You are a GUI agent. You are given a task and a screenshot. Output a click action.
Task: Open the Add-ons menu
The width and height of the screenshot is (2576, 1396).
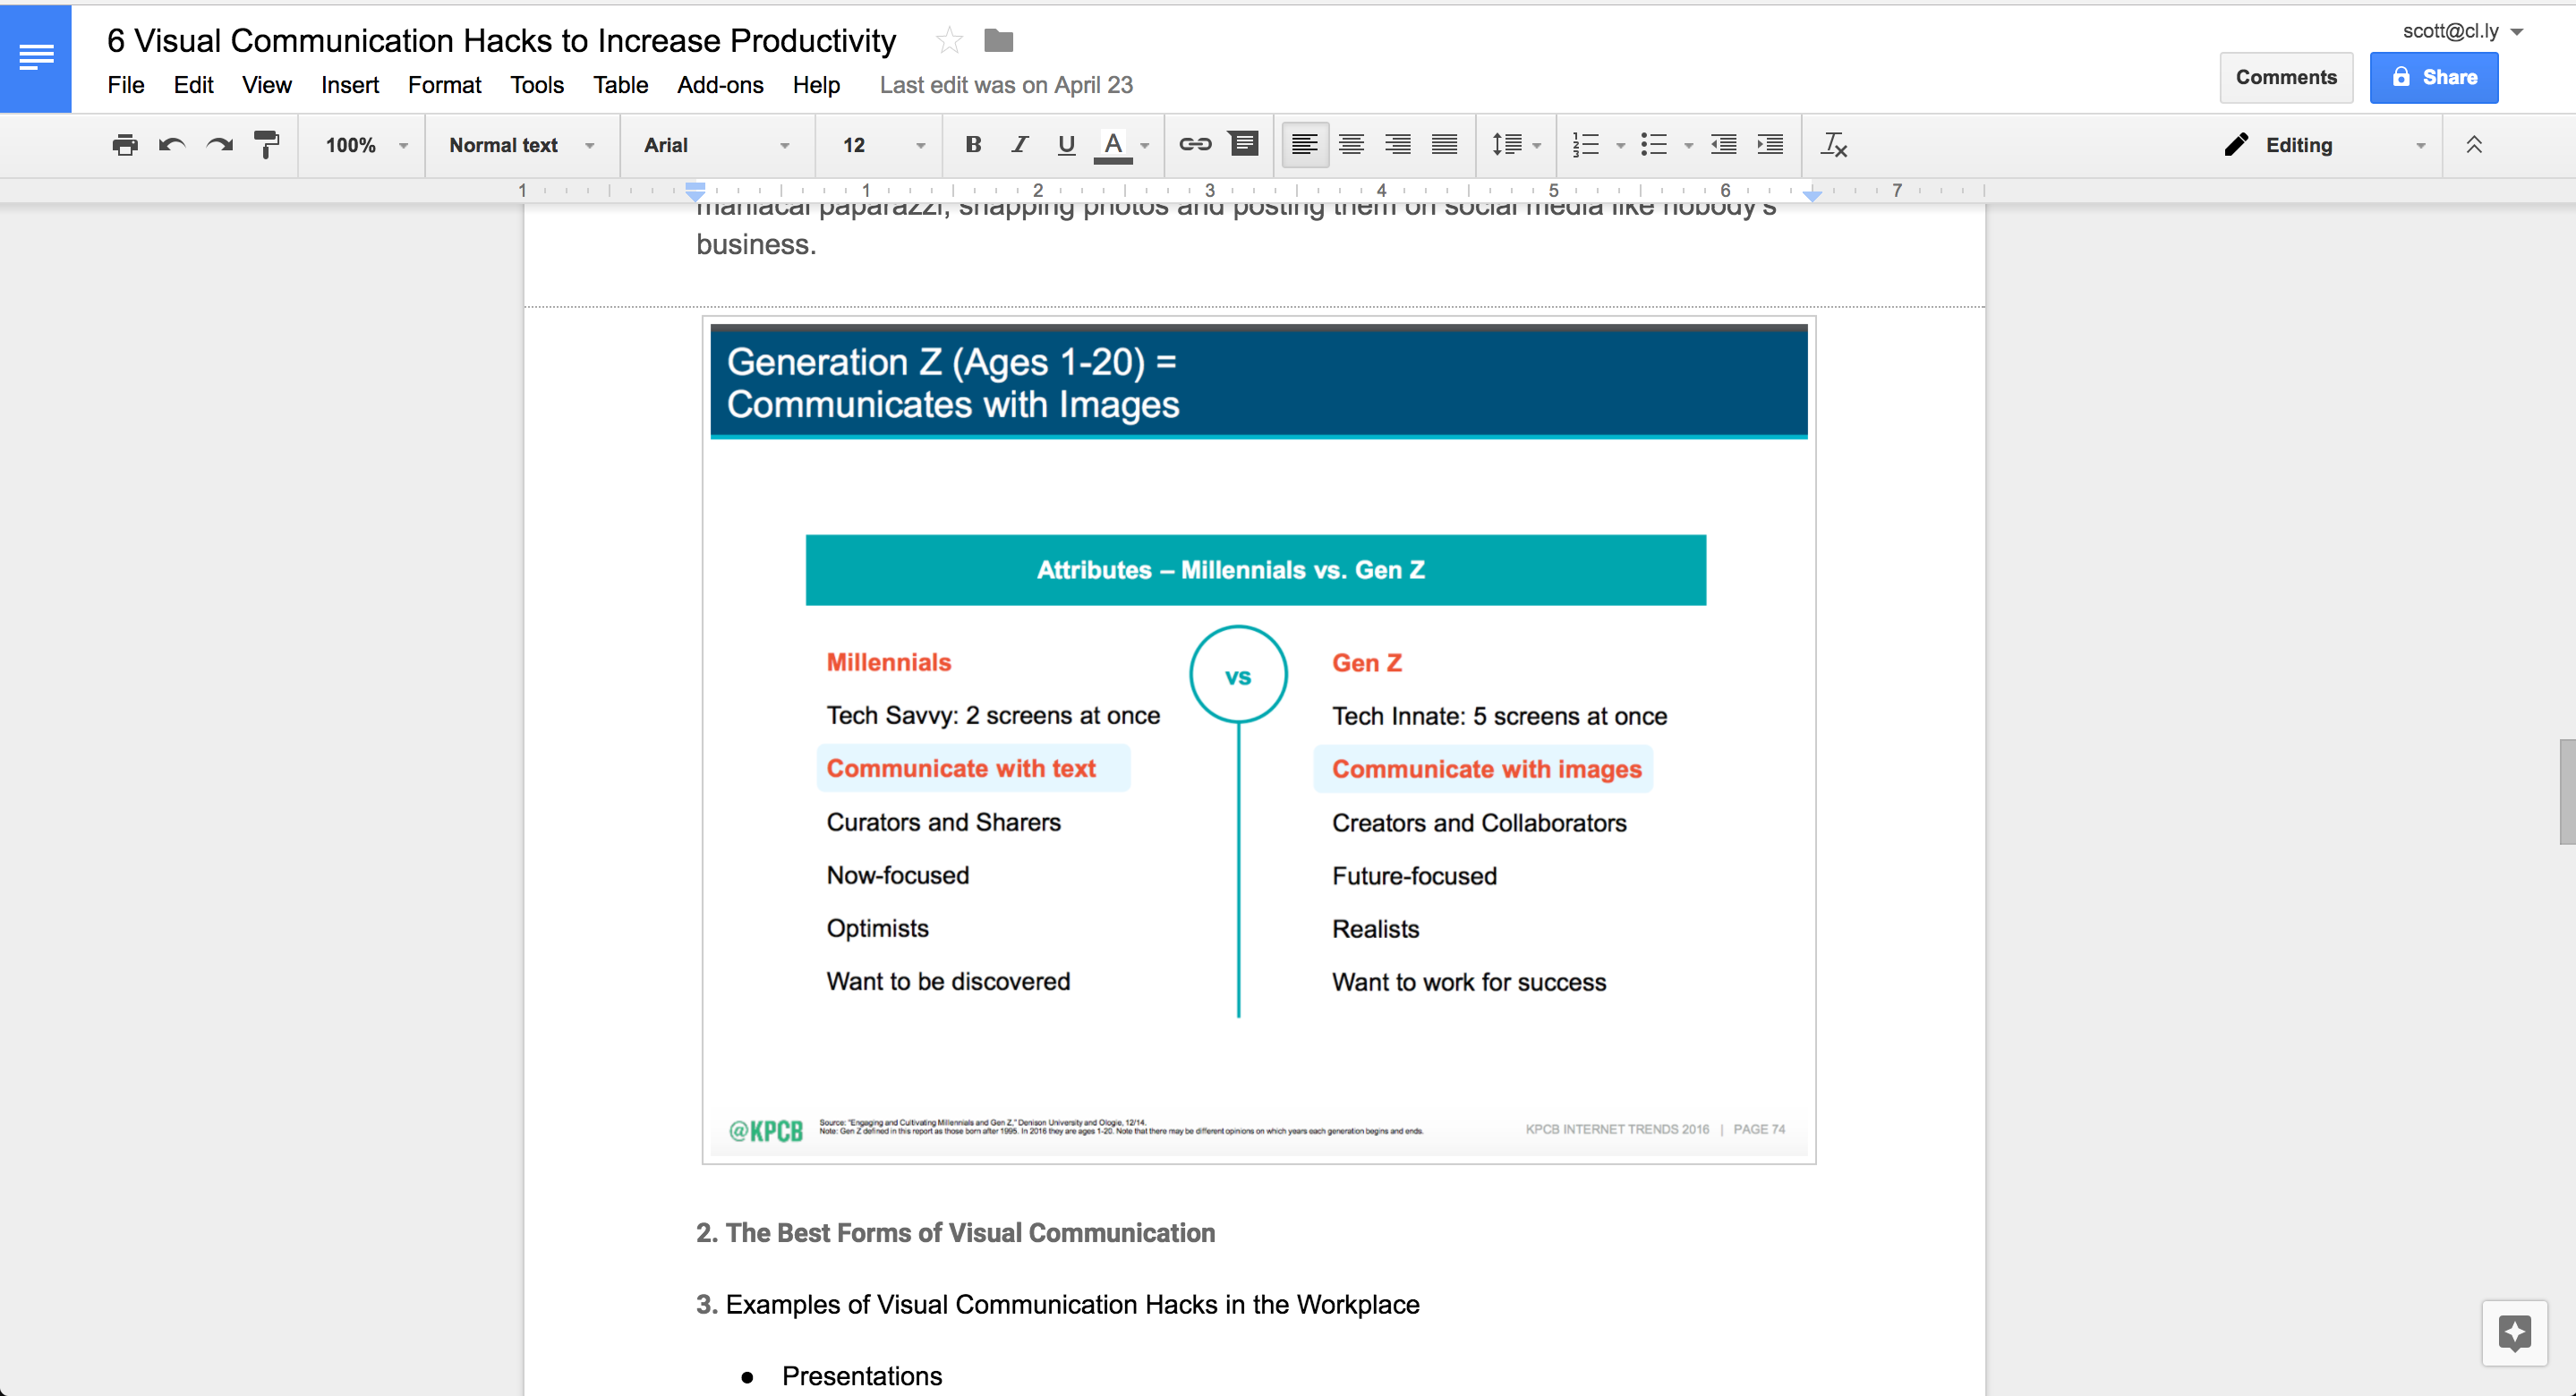[720, 85]
